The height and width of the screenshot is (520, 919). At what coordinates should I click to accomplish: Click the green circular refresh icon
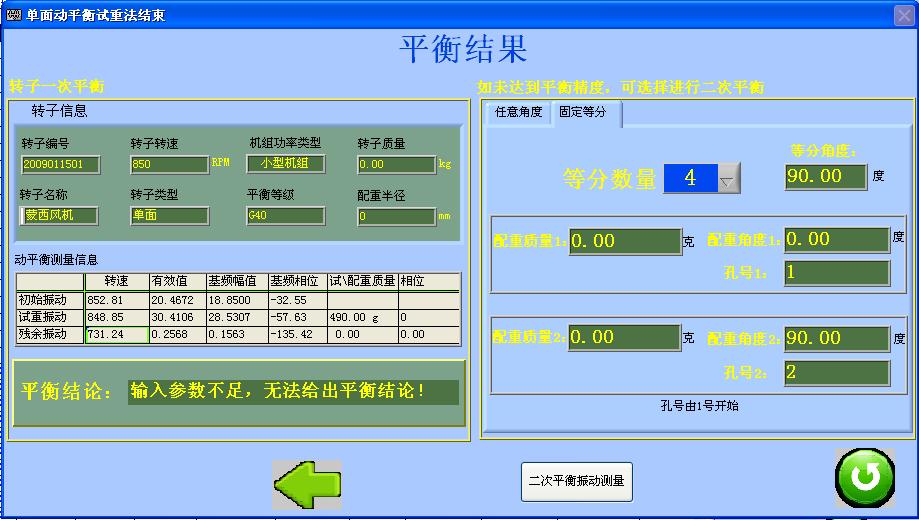click(x=865, y=478)
